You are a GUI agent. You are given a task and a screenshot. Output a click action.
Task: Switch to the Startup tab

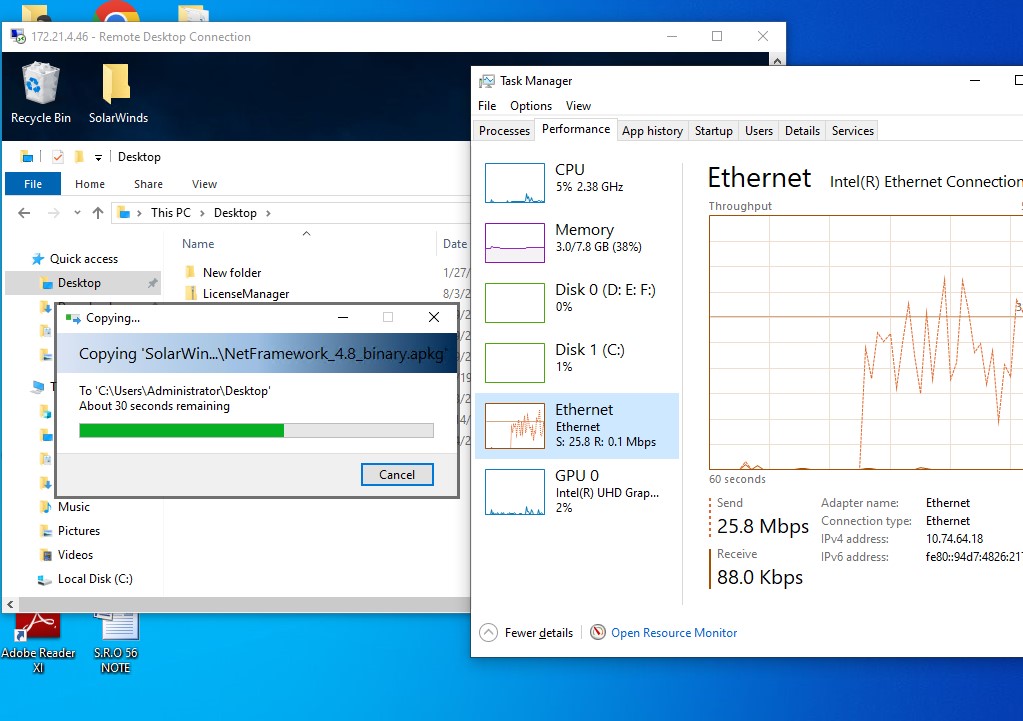[713, 130]
